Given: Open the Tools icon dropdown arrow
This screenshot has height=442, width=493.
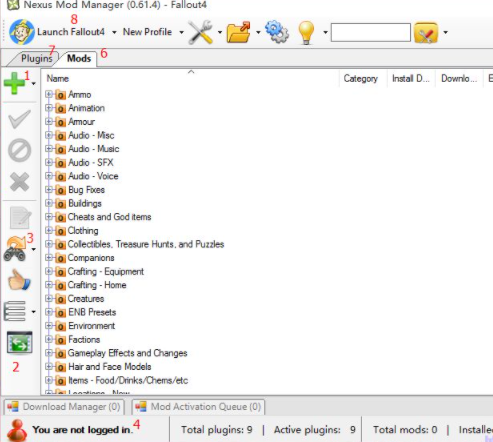Looking at the screenshot, I should (x=220, y=32).
